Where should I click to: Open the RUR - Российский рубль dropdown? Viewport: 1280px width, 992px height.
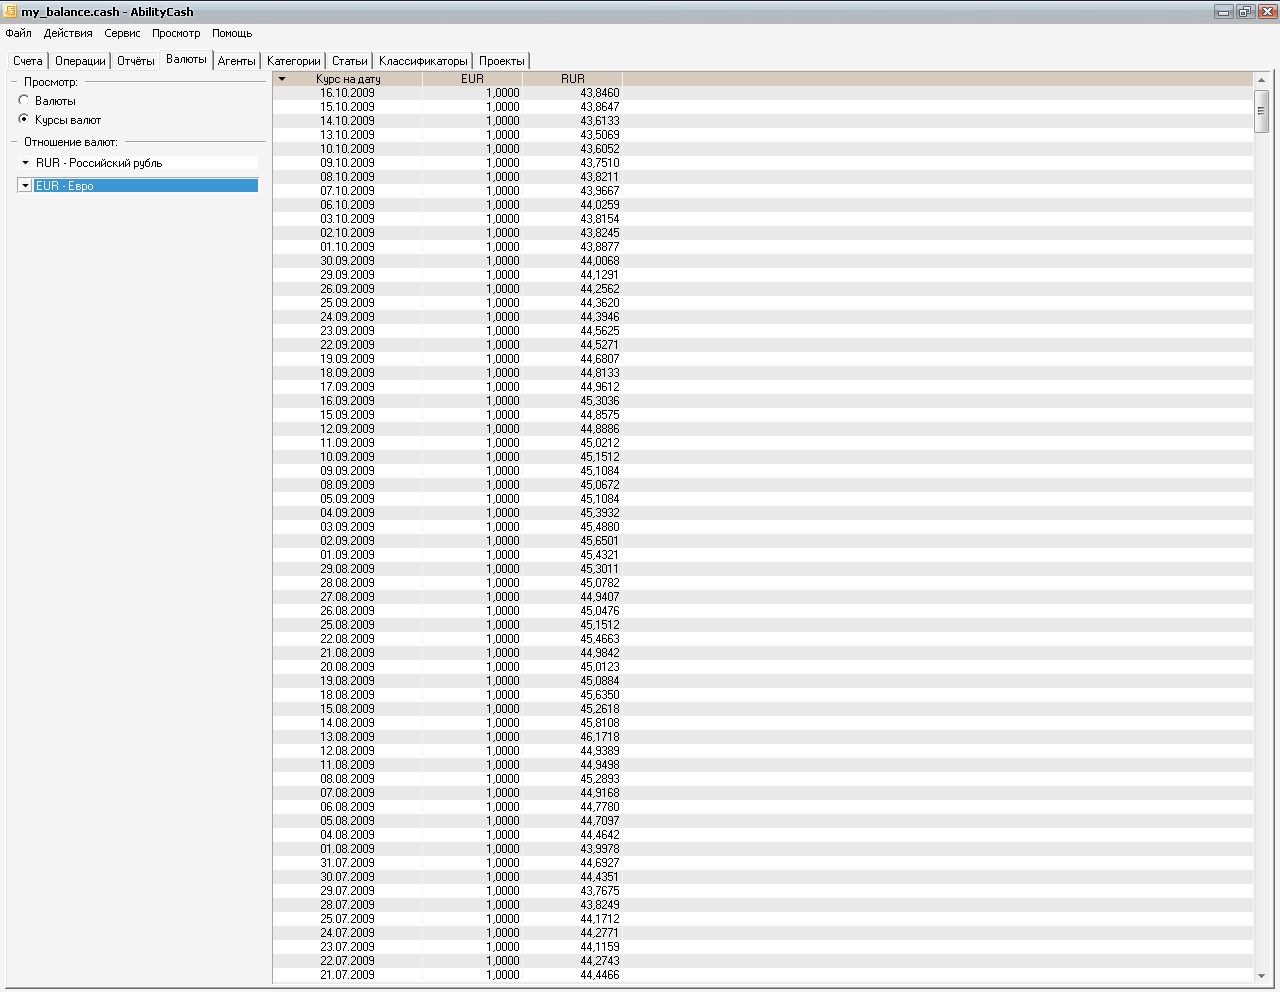click(26, 163)
